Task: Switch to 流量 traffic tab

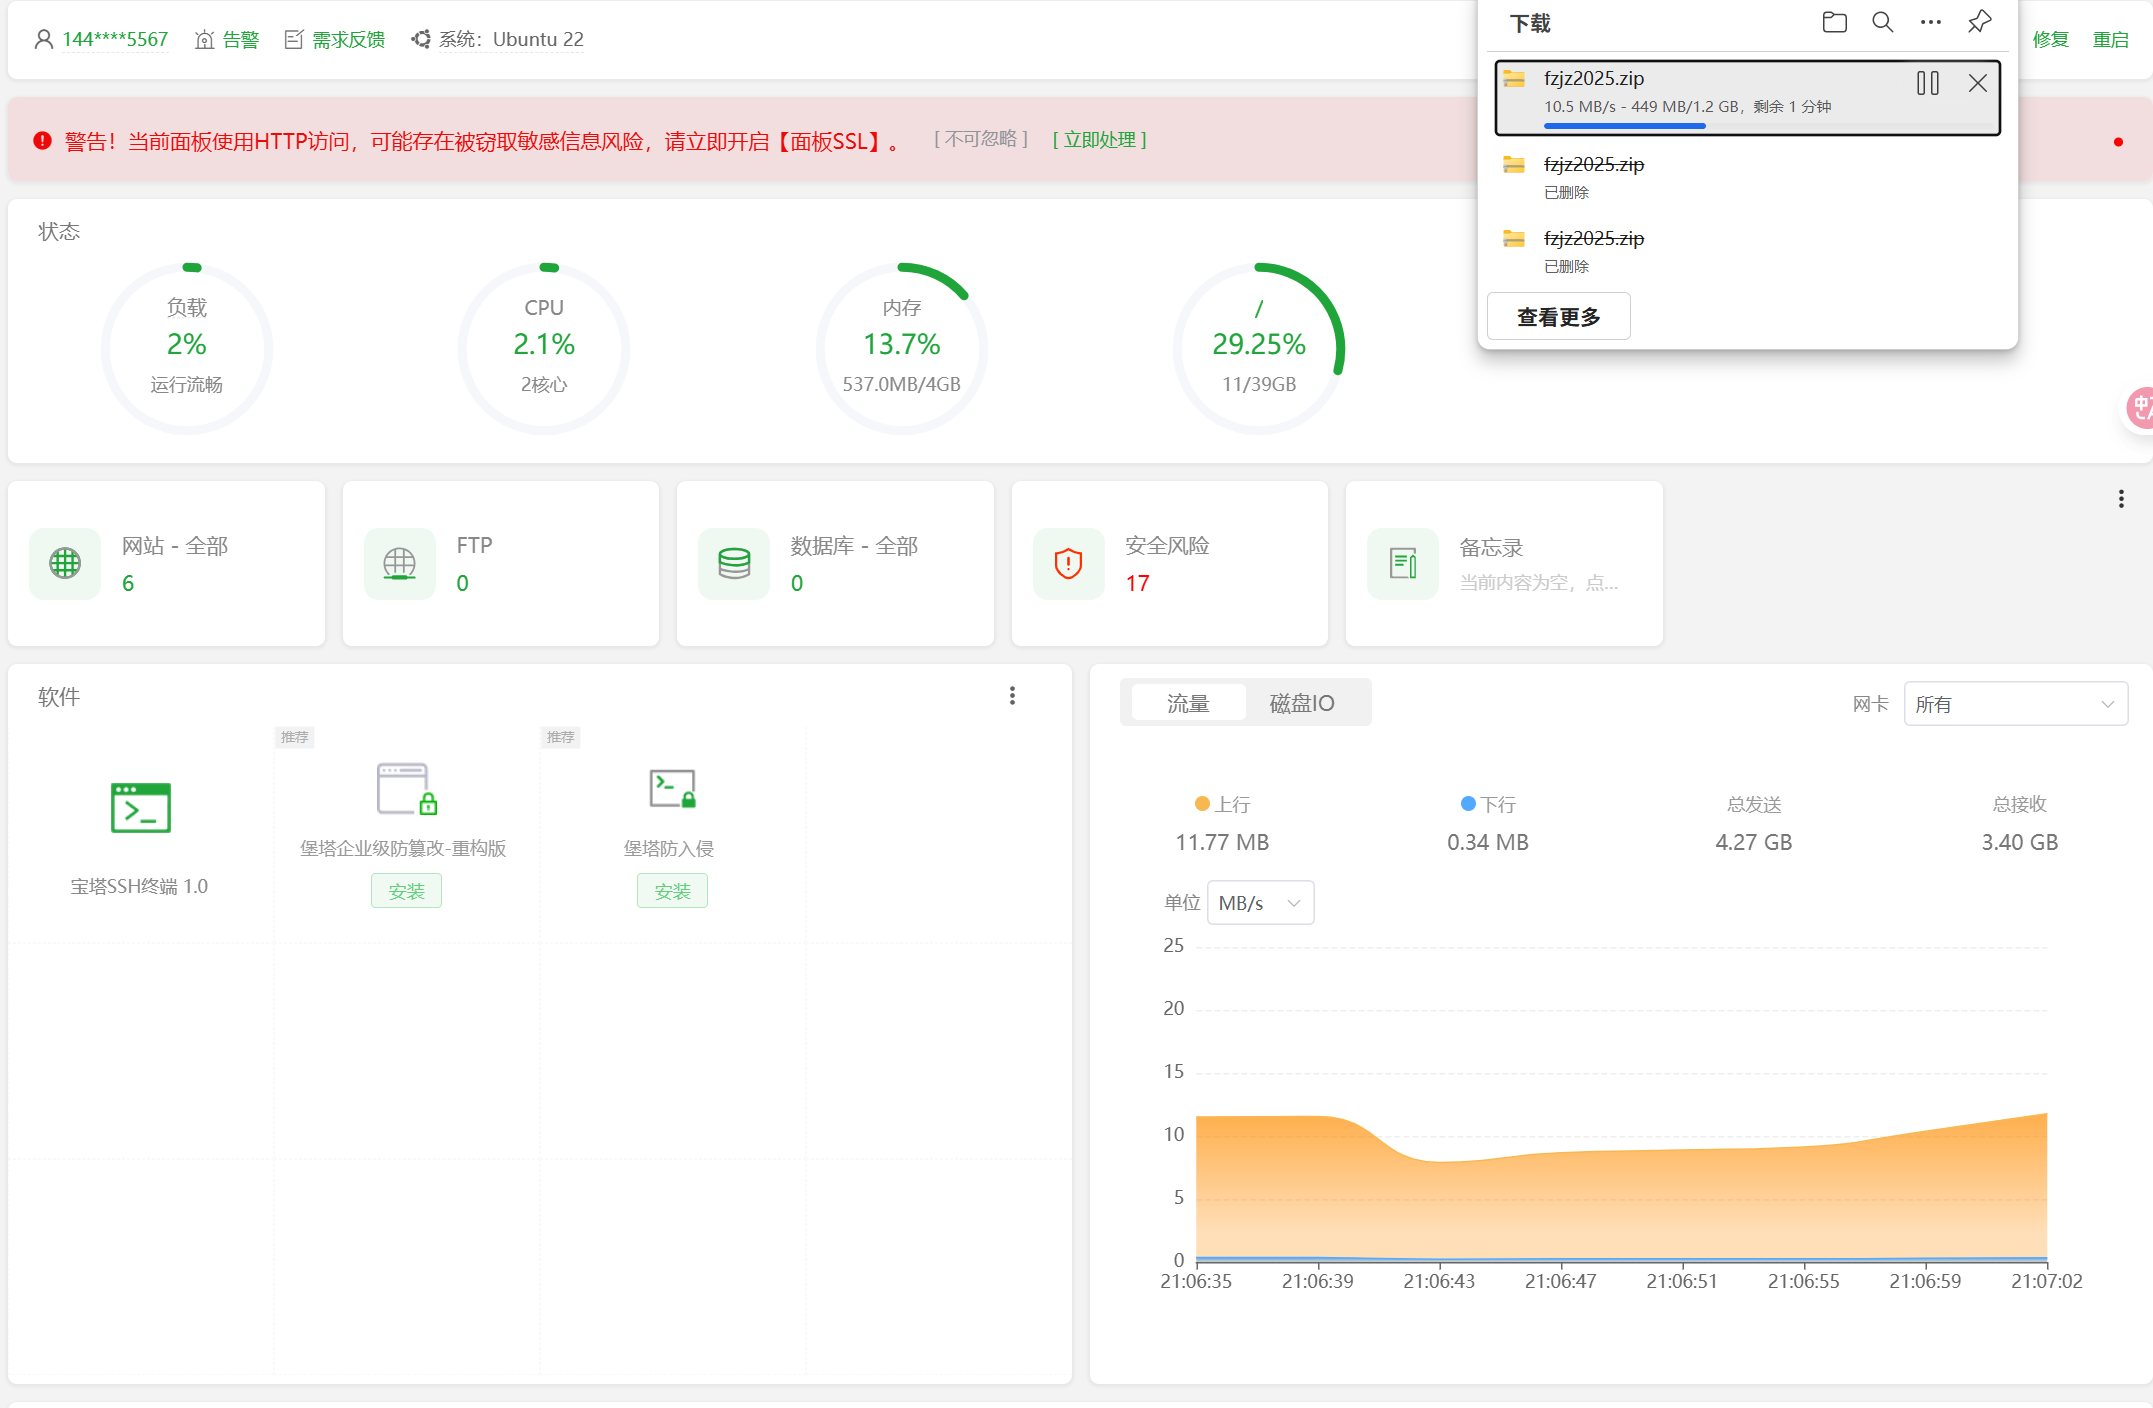Action: pyautogui.click(x=1188, y=703)
